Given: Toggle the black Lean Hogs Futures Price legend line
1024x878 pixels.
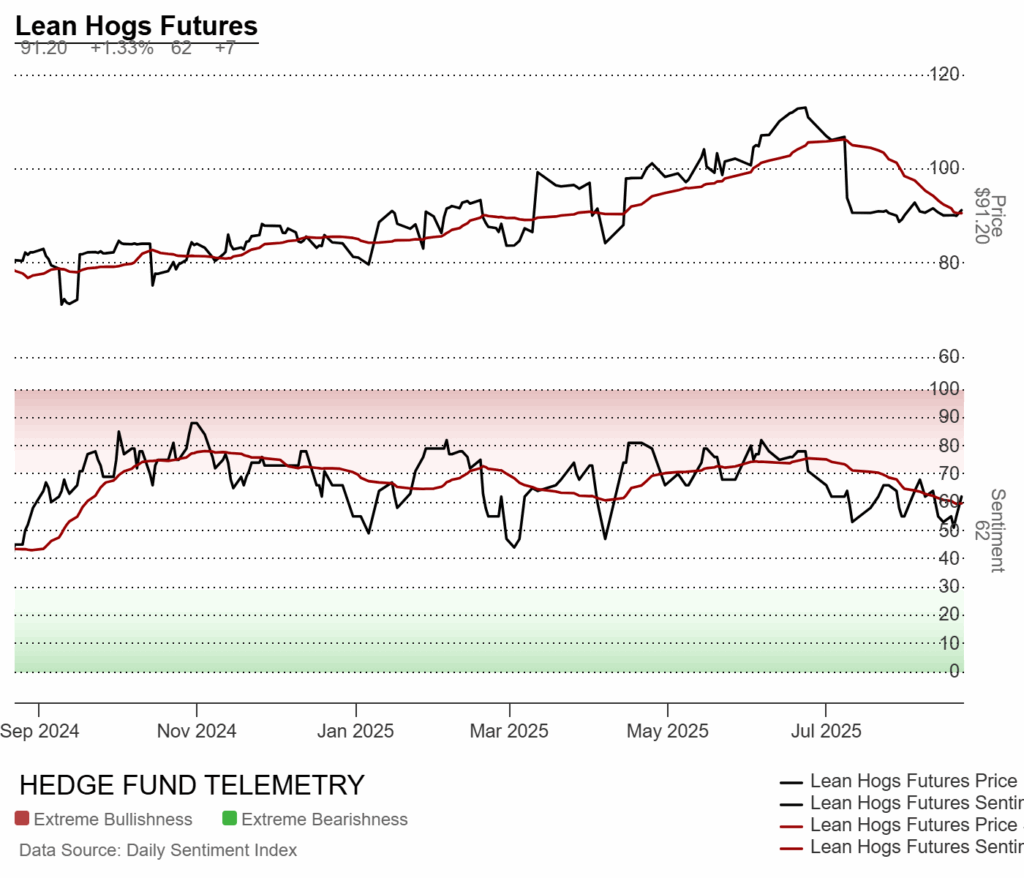Looking at the screenshot, I should (792, 782).
